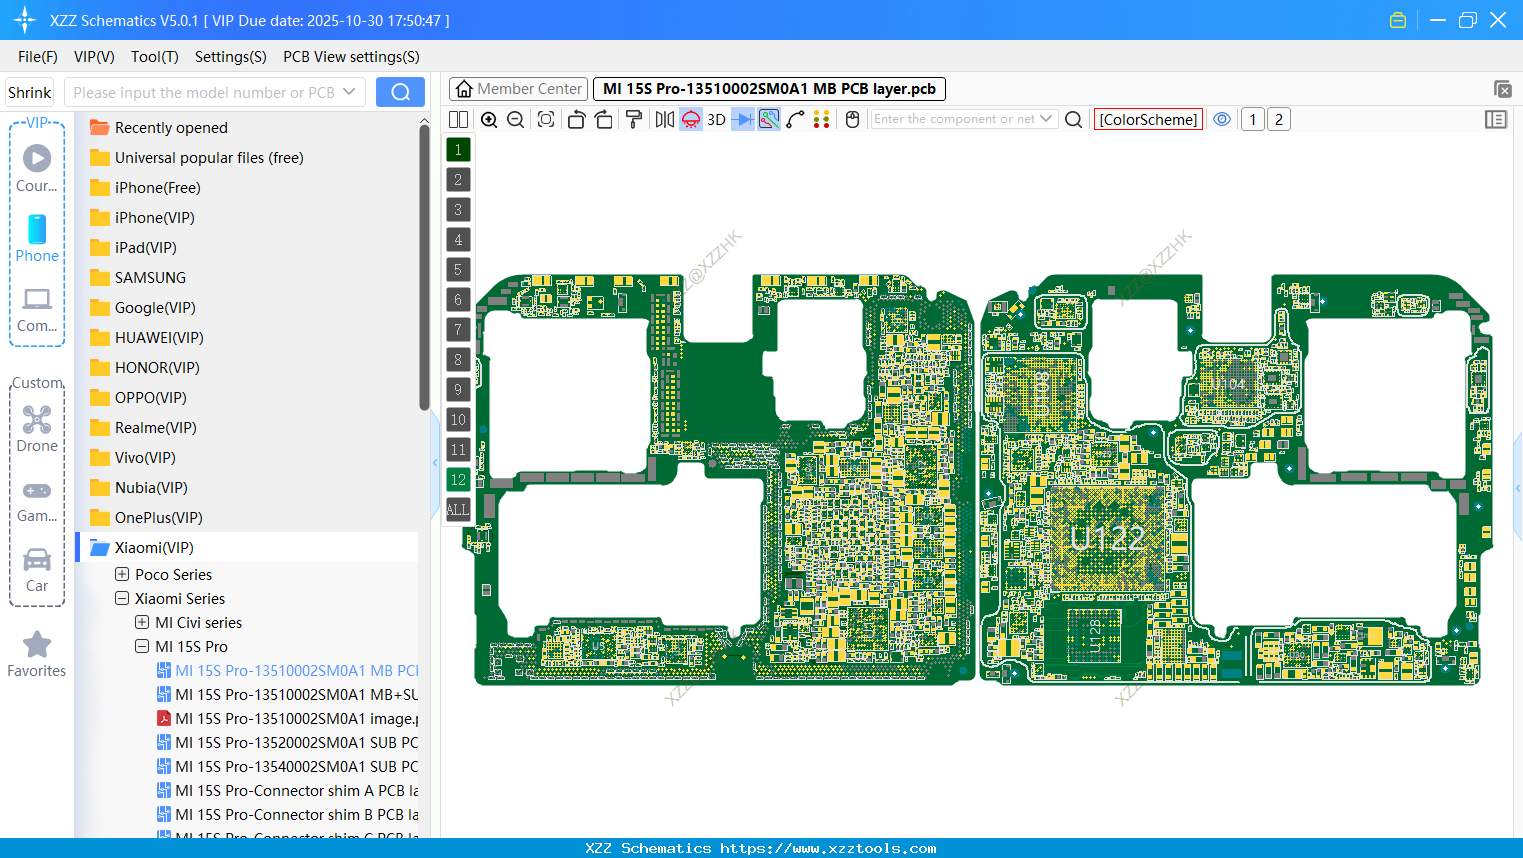Toggle the net routing display icon
Screen dimensions: 1523x858
coord(769,119)
